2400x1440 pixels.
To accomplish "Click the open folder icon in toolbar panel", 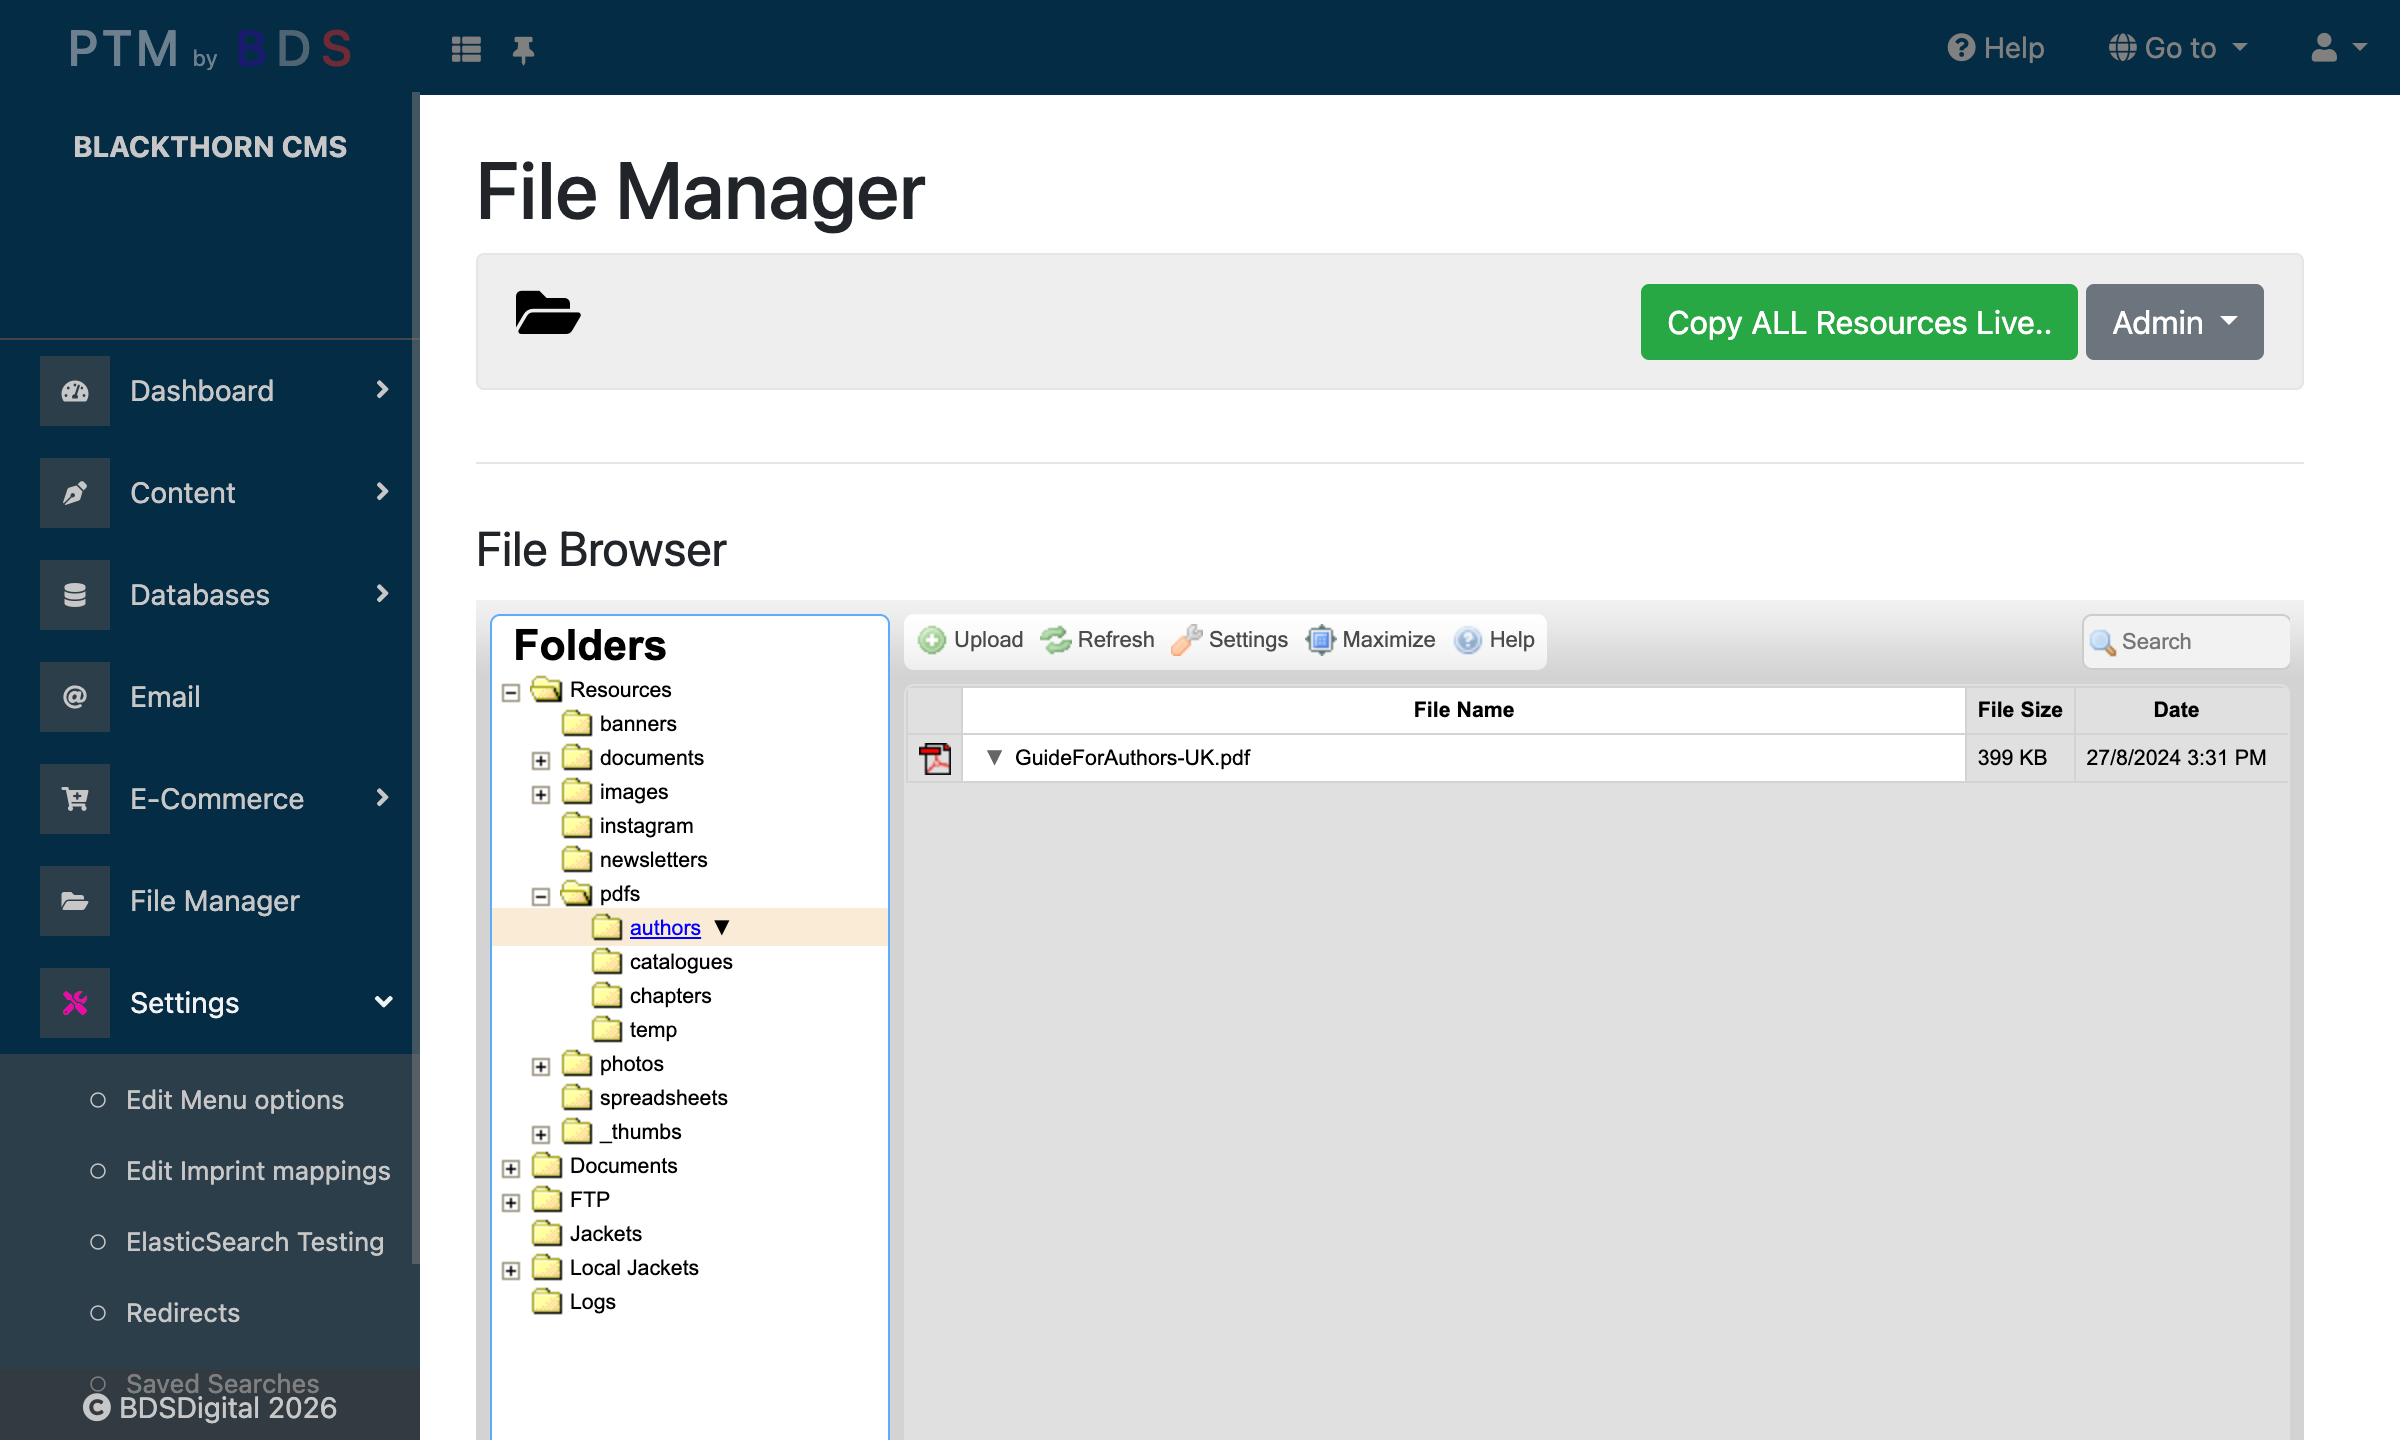I will [x=547, y=314].
